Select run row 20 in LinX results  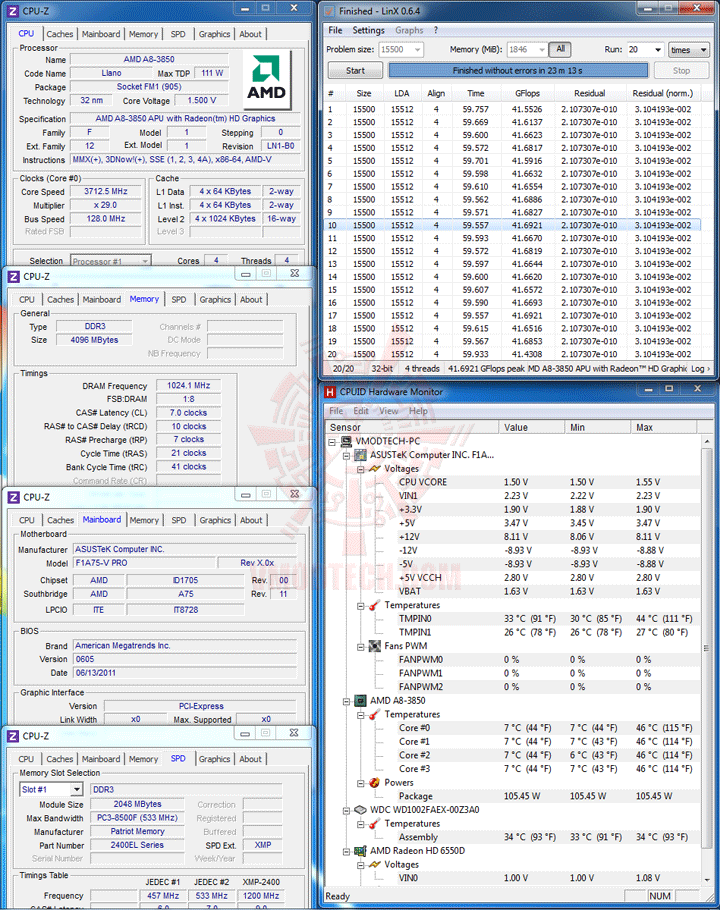[x=512, y=354]
